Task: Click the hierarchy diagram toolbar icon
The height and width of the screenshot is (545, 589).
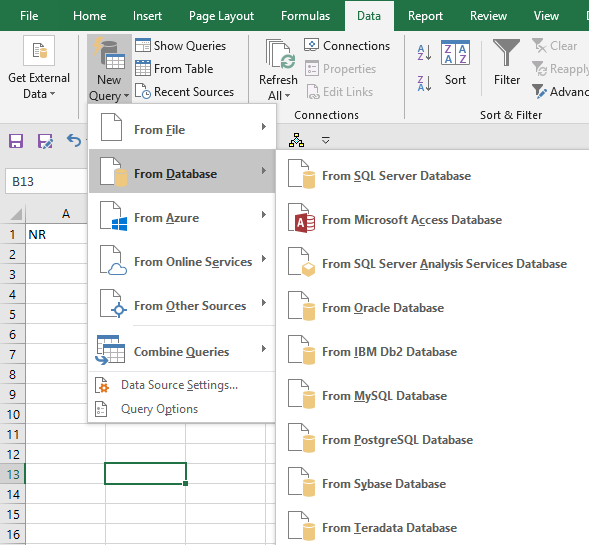Action: [x=296, y=140]
